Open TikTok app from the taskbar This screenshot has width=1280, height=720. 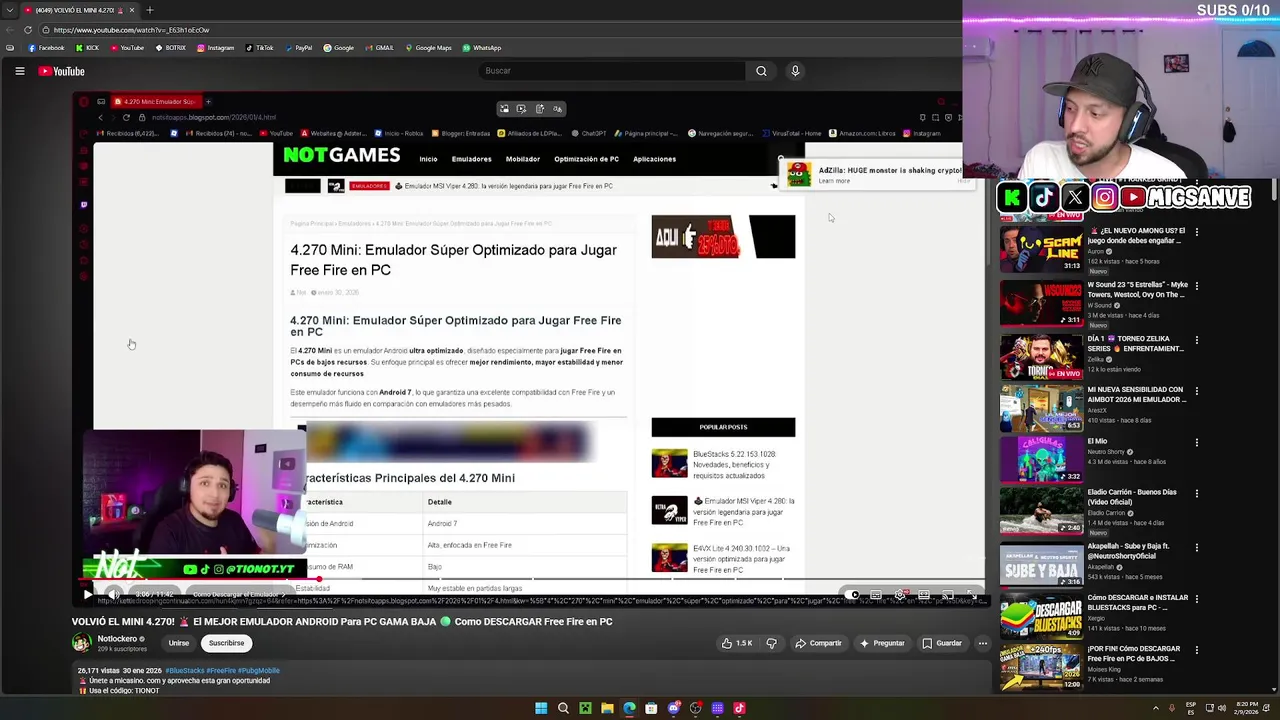(740, 708)
